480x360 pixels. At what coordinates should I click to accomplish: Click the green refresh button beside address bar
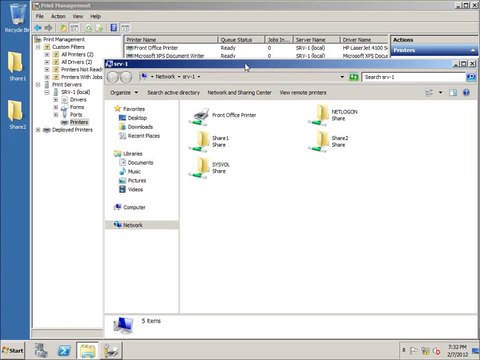coord(354,77)
